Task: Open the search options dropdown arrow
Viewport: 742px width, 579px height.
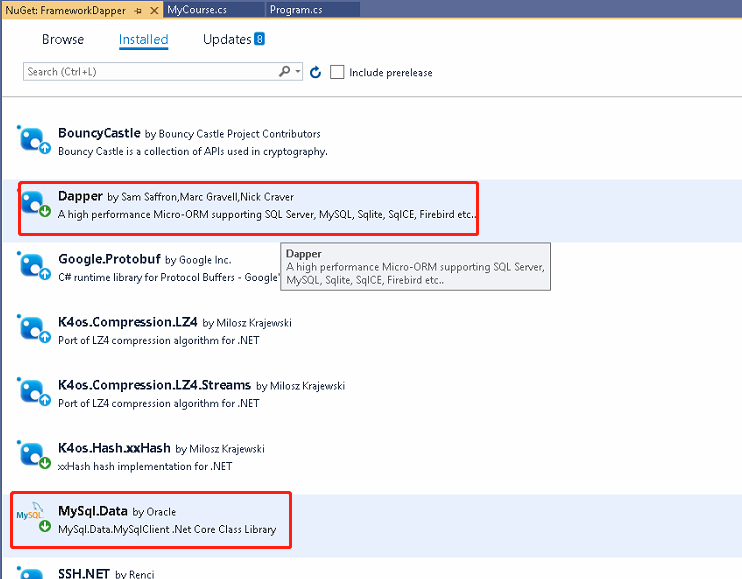Action: [298, 71]
